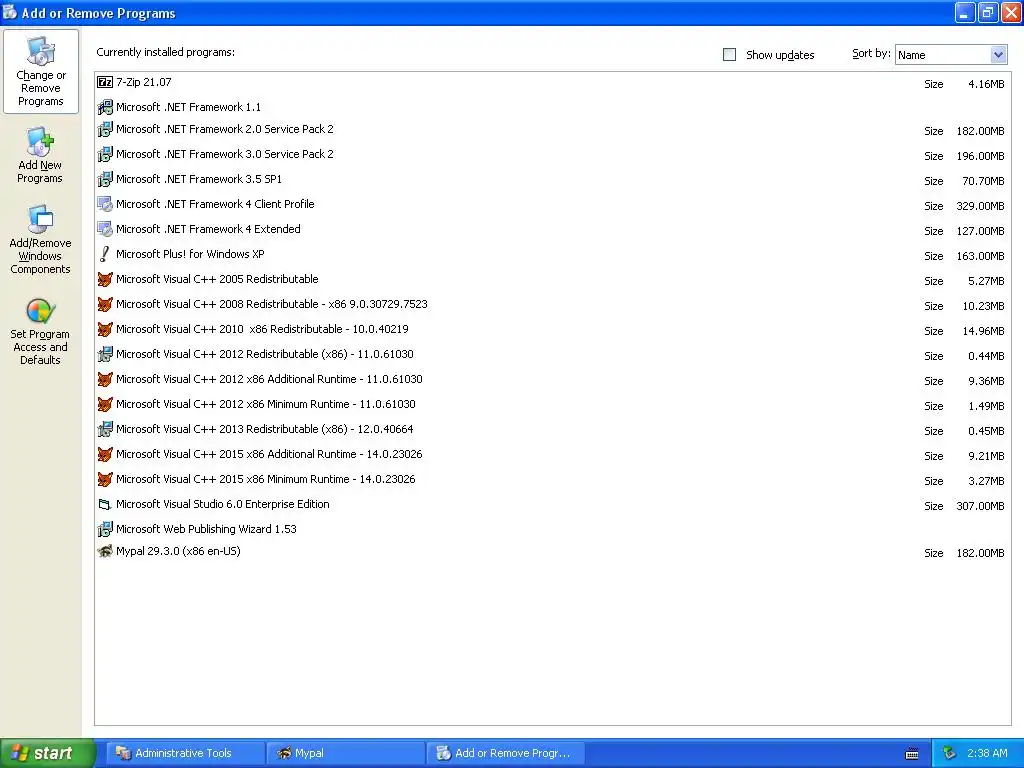Open Change or Remove Programs view

[x=40, y=71]
